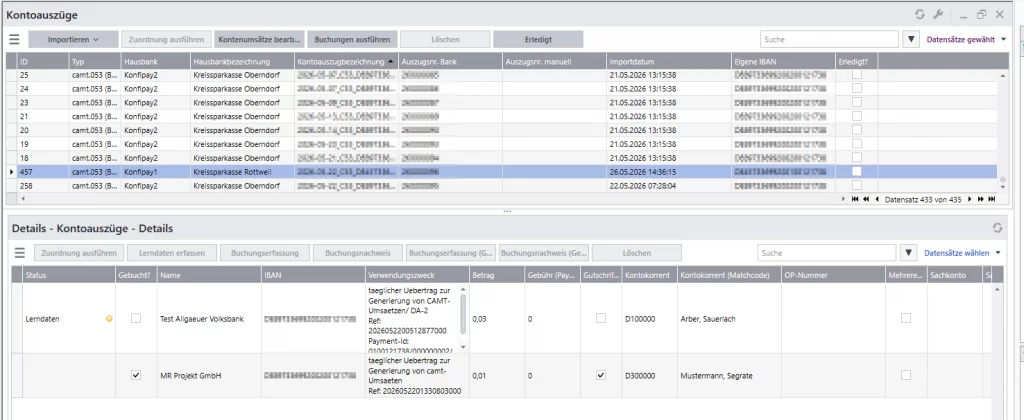Click the Lerndaten status cell
The image size is (1024, 420).
[69, 319]
